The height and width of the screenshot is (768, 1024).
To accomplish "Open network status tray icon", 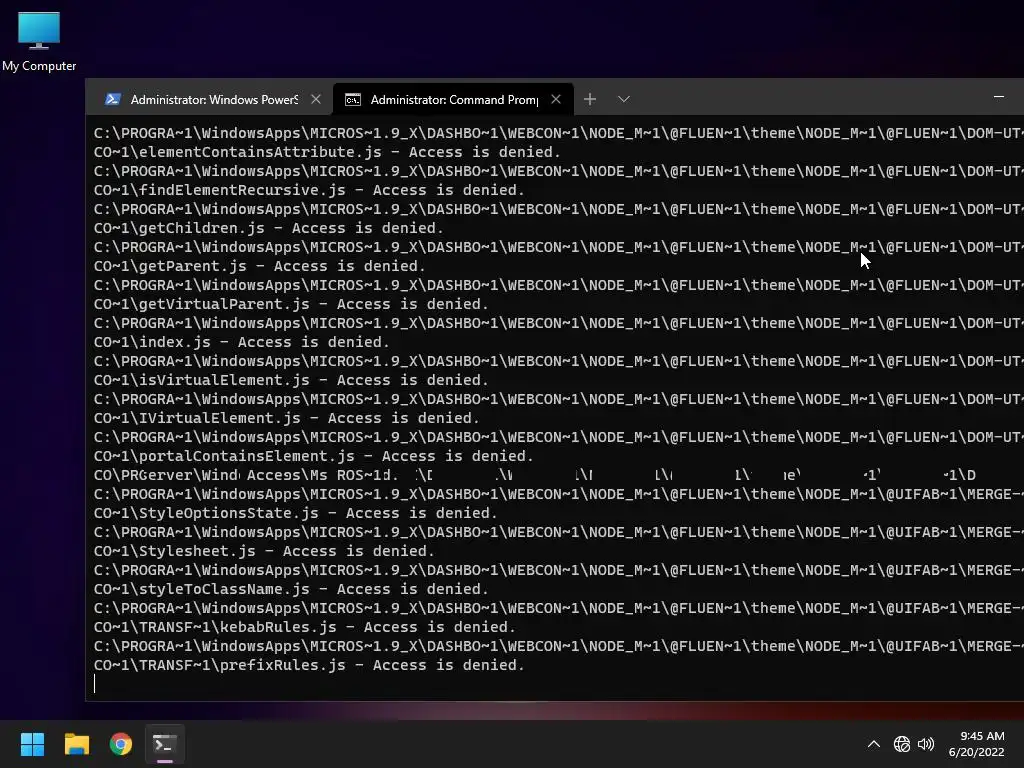I will (902, 744).
